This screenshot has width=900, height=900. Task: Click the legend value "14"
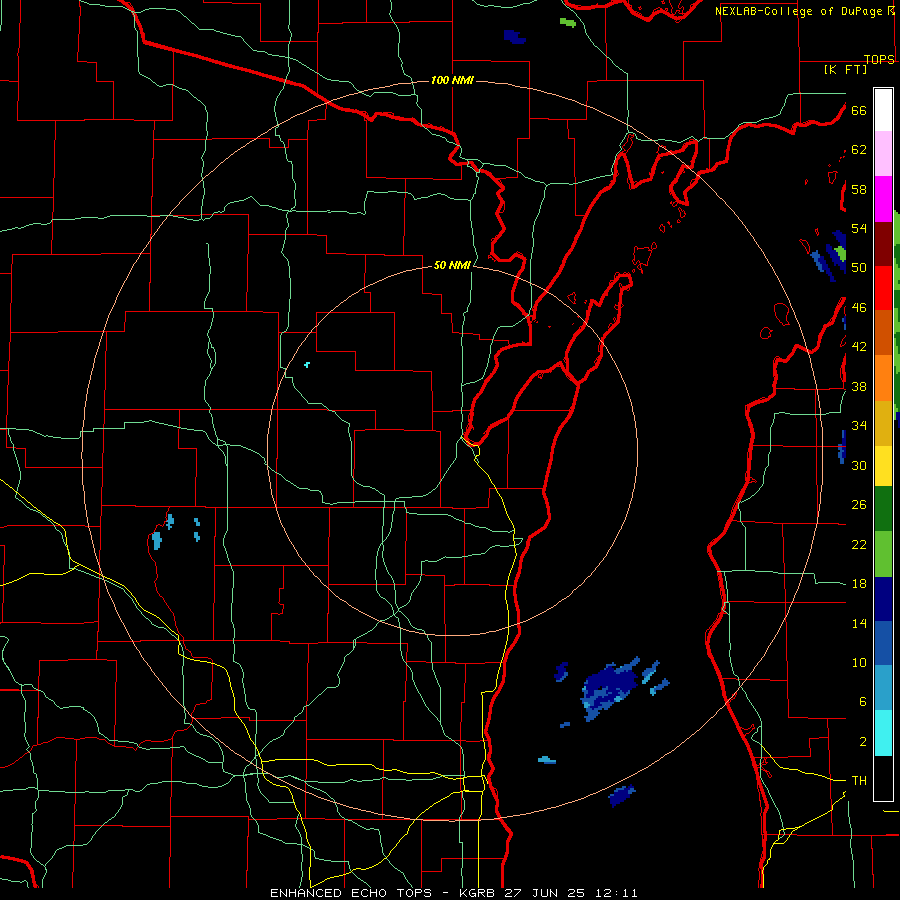(x=859, y=623)
